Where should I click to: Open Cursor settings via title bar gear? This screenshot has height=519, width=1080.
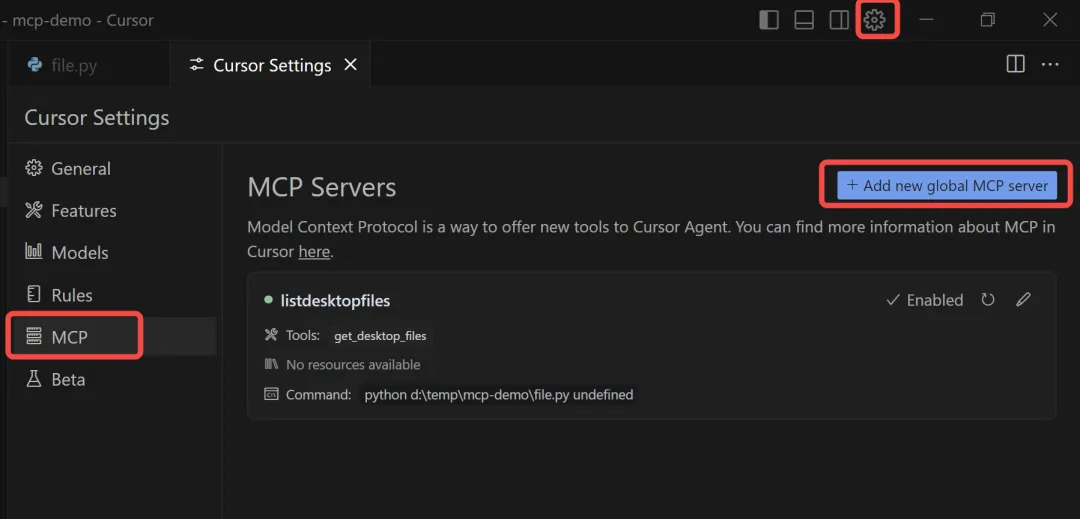[x=874, y=21]
